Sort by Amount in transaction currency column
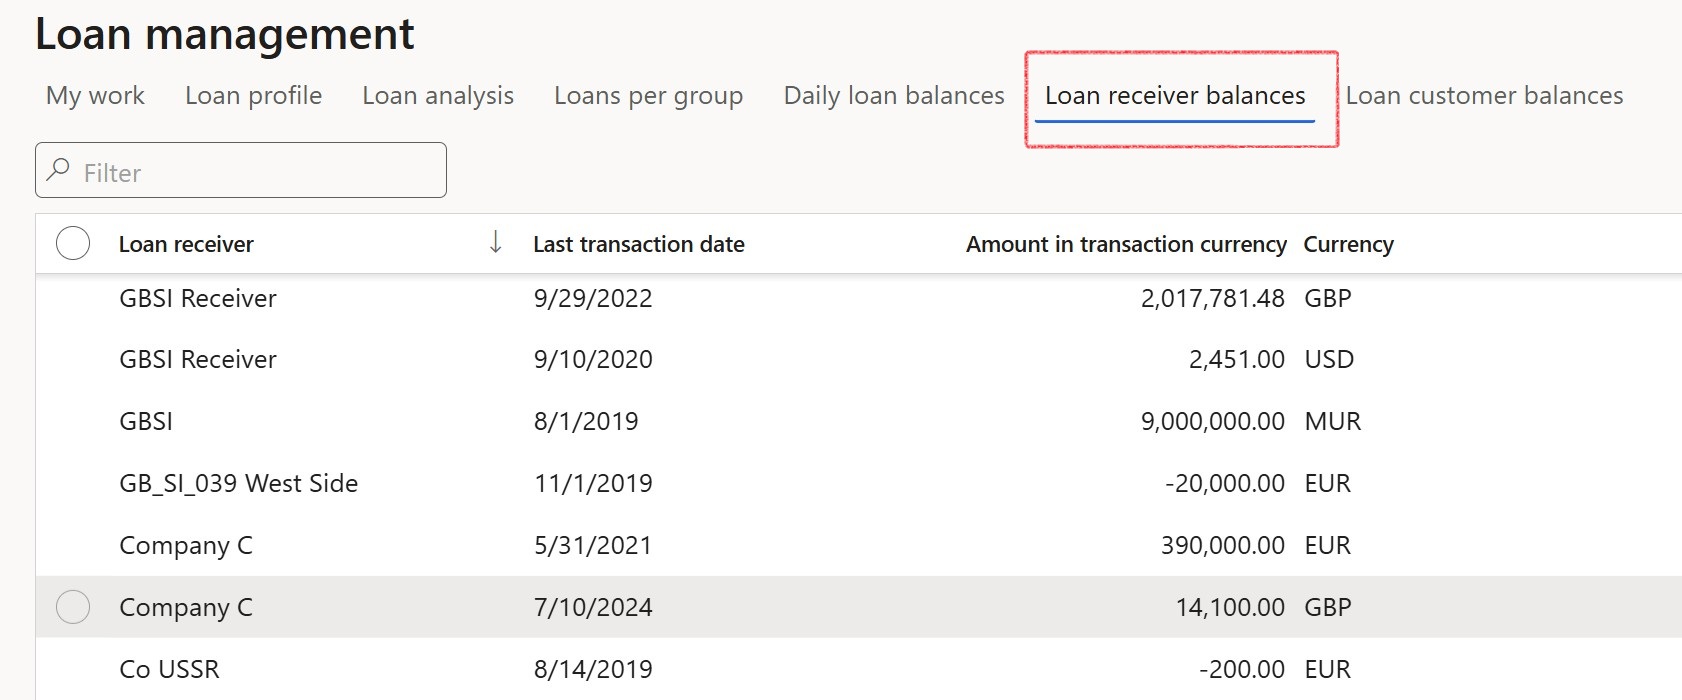This screenshot has width=1682, height=700. (1125, 242)
